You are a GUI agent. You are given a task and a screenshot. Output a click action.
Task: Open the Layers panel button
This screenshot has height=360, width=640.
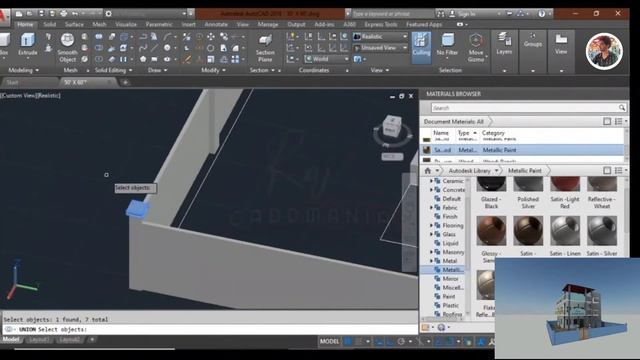[x=504, y=44]
